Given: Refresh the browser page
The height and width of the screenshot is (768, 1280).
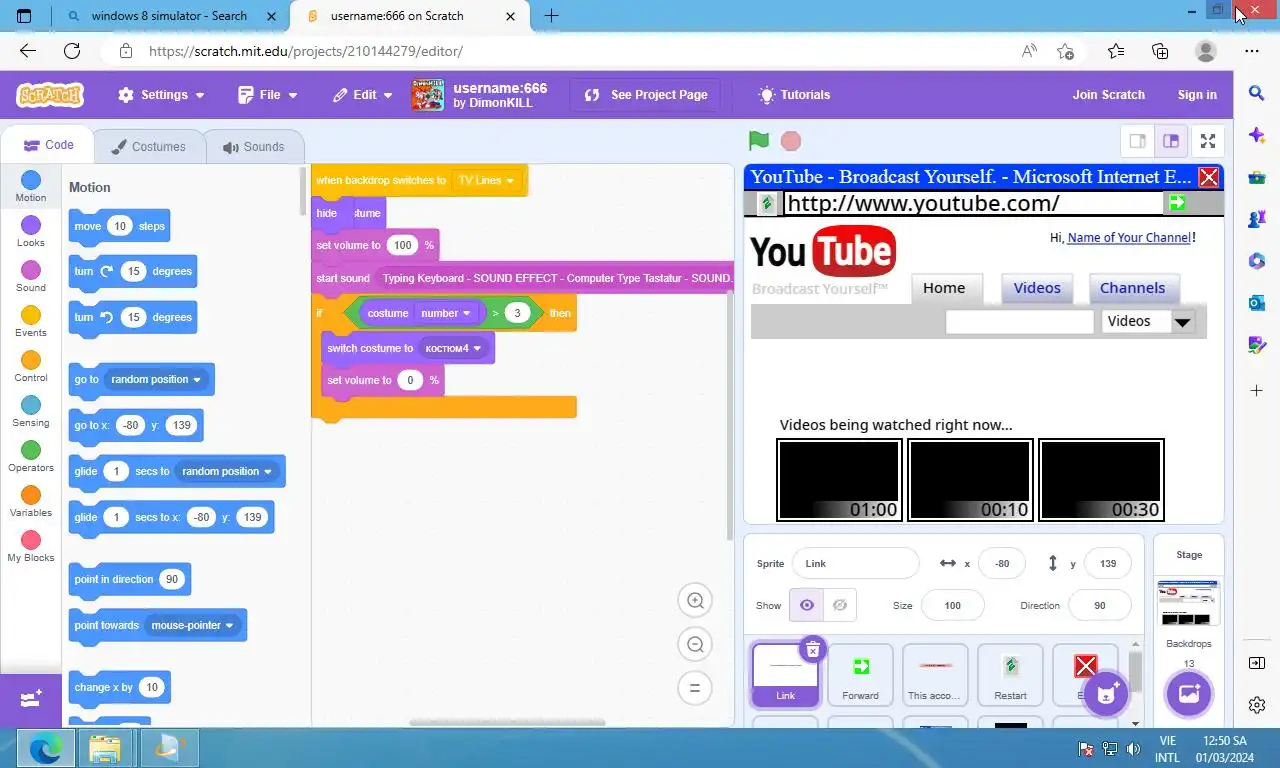Looking at the screenshot, I should [72, 51].
